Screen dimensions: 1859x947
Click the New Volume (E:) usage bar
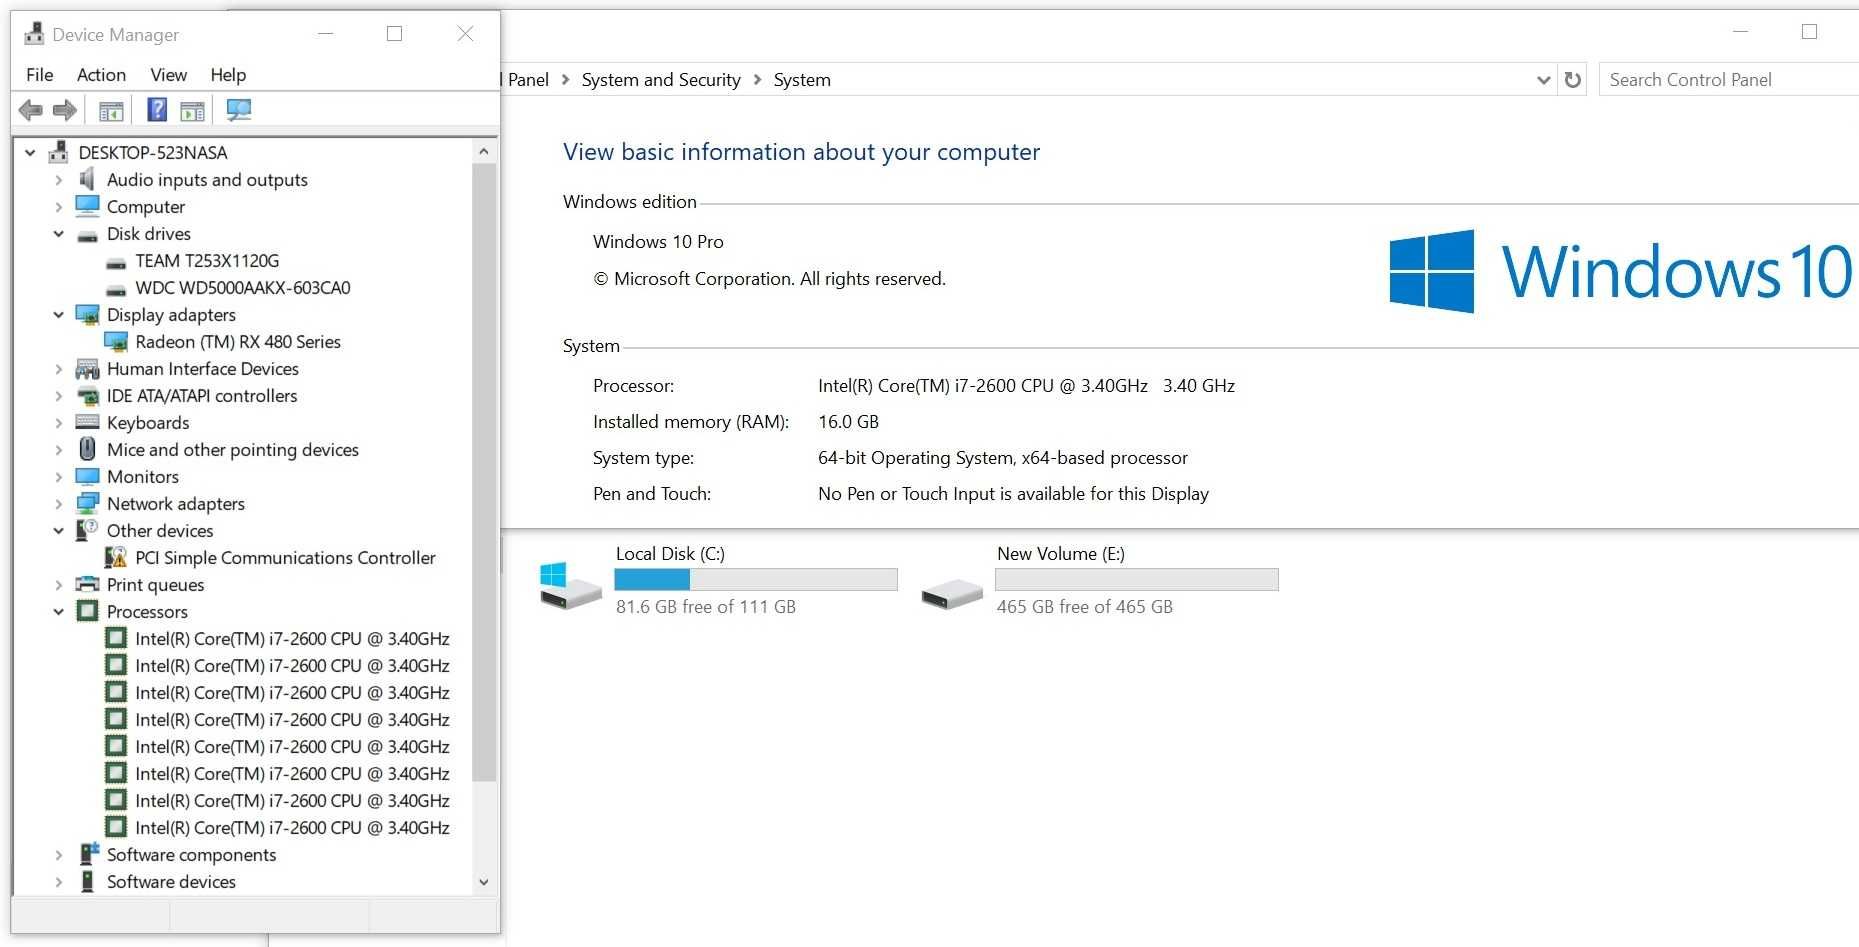click(1137, 579)
